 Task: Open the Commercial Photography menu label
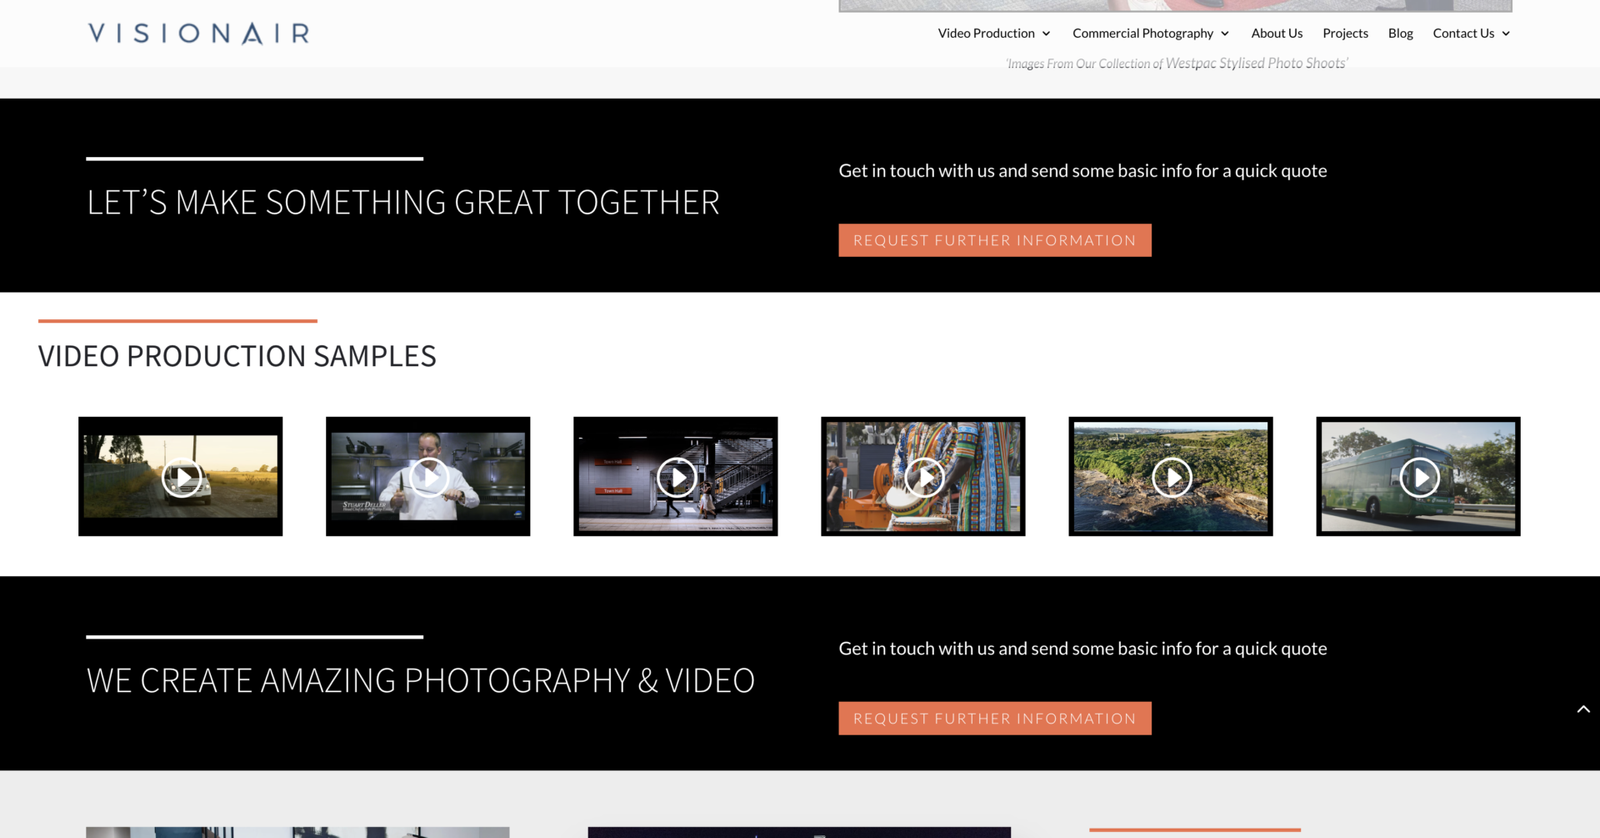pyautogui.click(x=1142, y=33)
